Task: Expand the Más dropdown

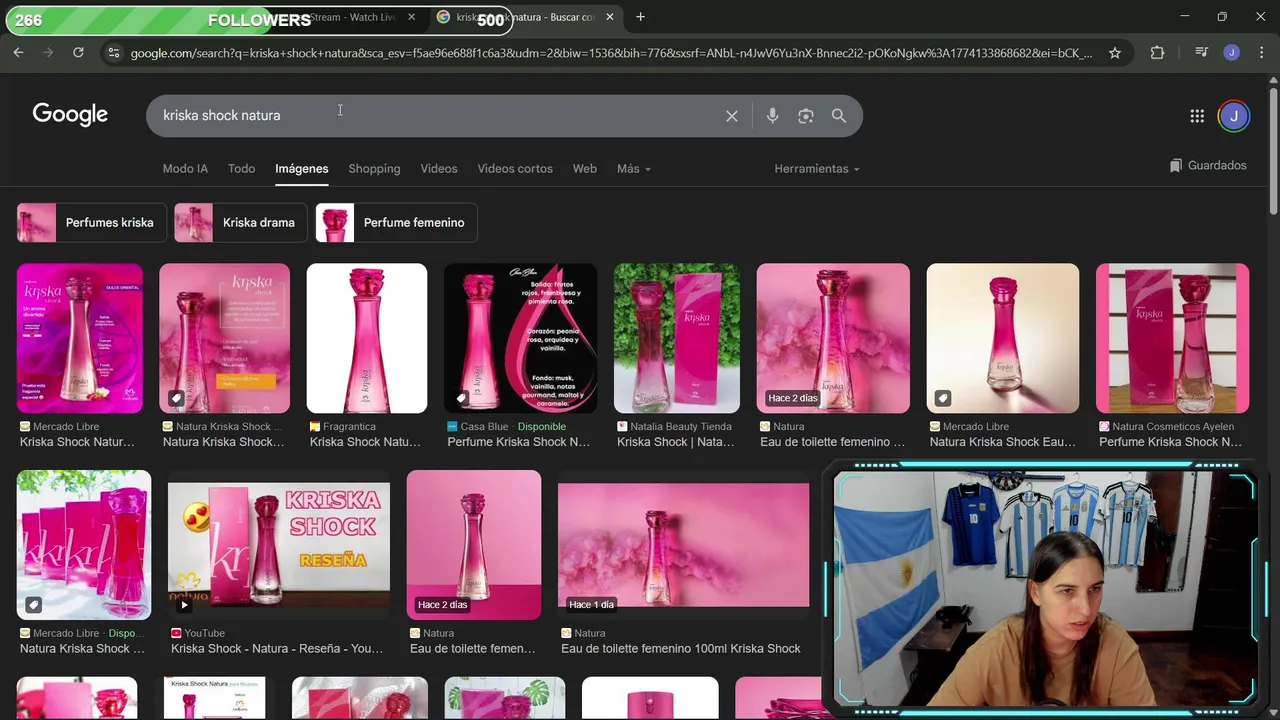Action: click(x=634, y=169)
